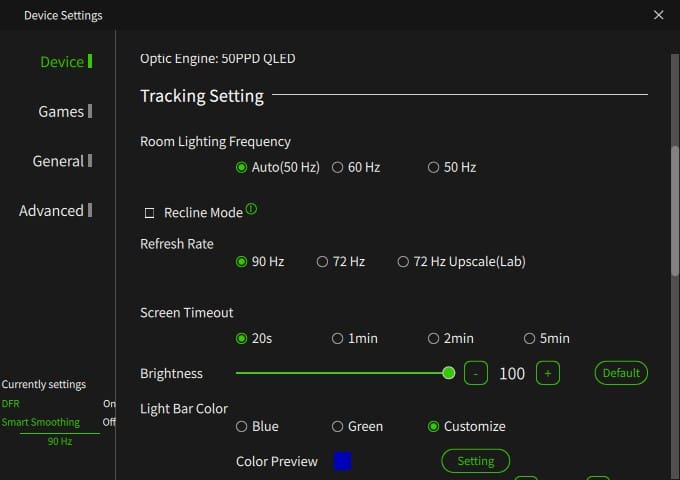Click the blue Color Preview swatch

[x=343, y=461]
